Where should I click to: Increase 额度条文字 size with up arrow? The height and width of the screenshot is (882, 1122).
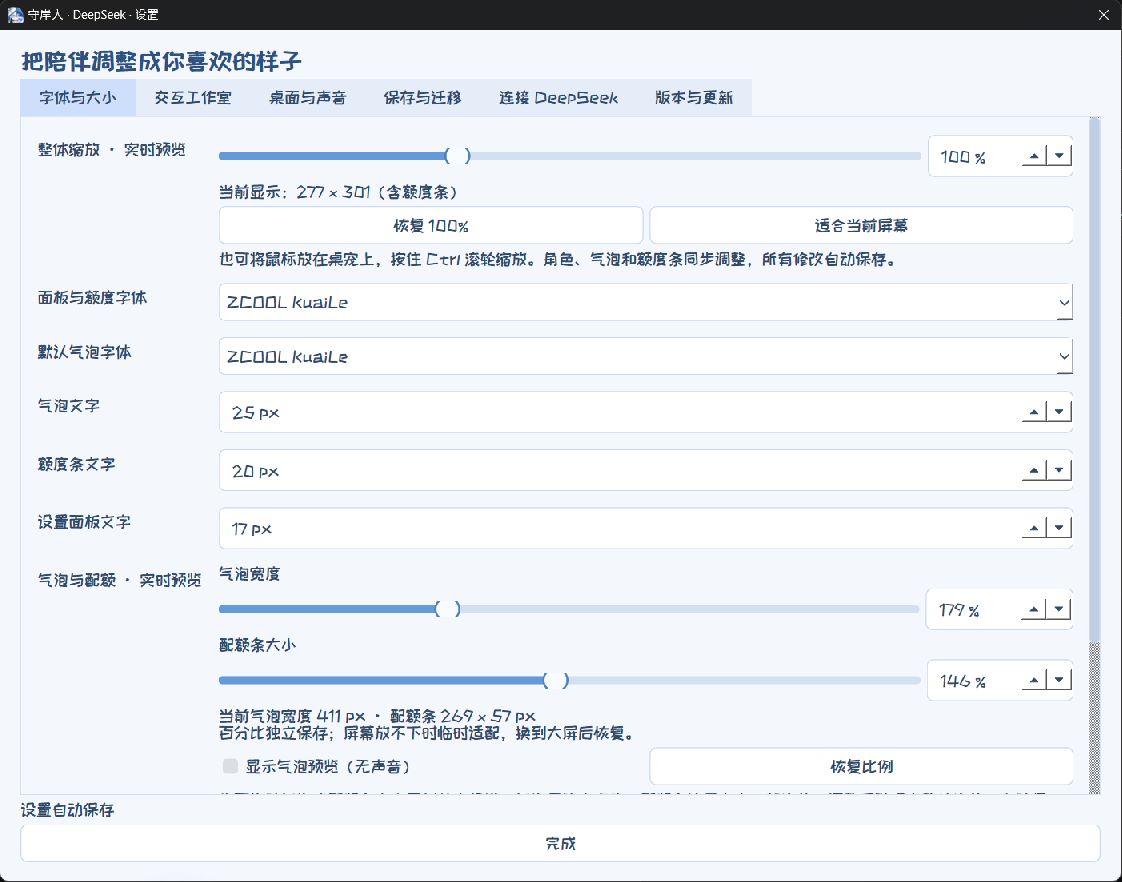(x=1034, y=470)
